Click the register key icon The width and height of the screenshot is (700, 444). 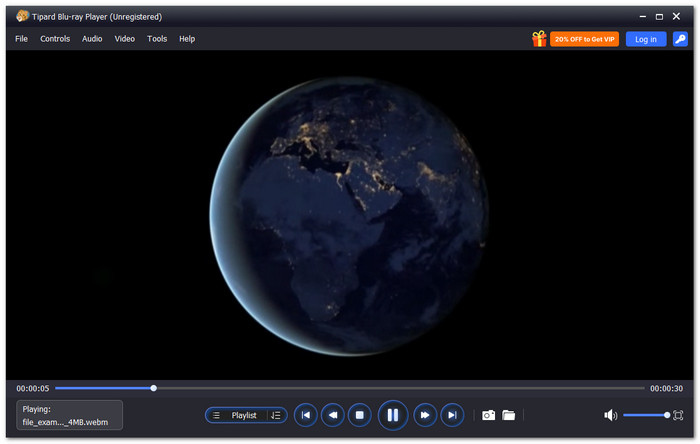(680, 39)
